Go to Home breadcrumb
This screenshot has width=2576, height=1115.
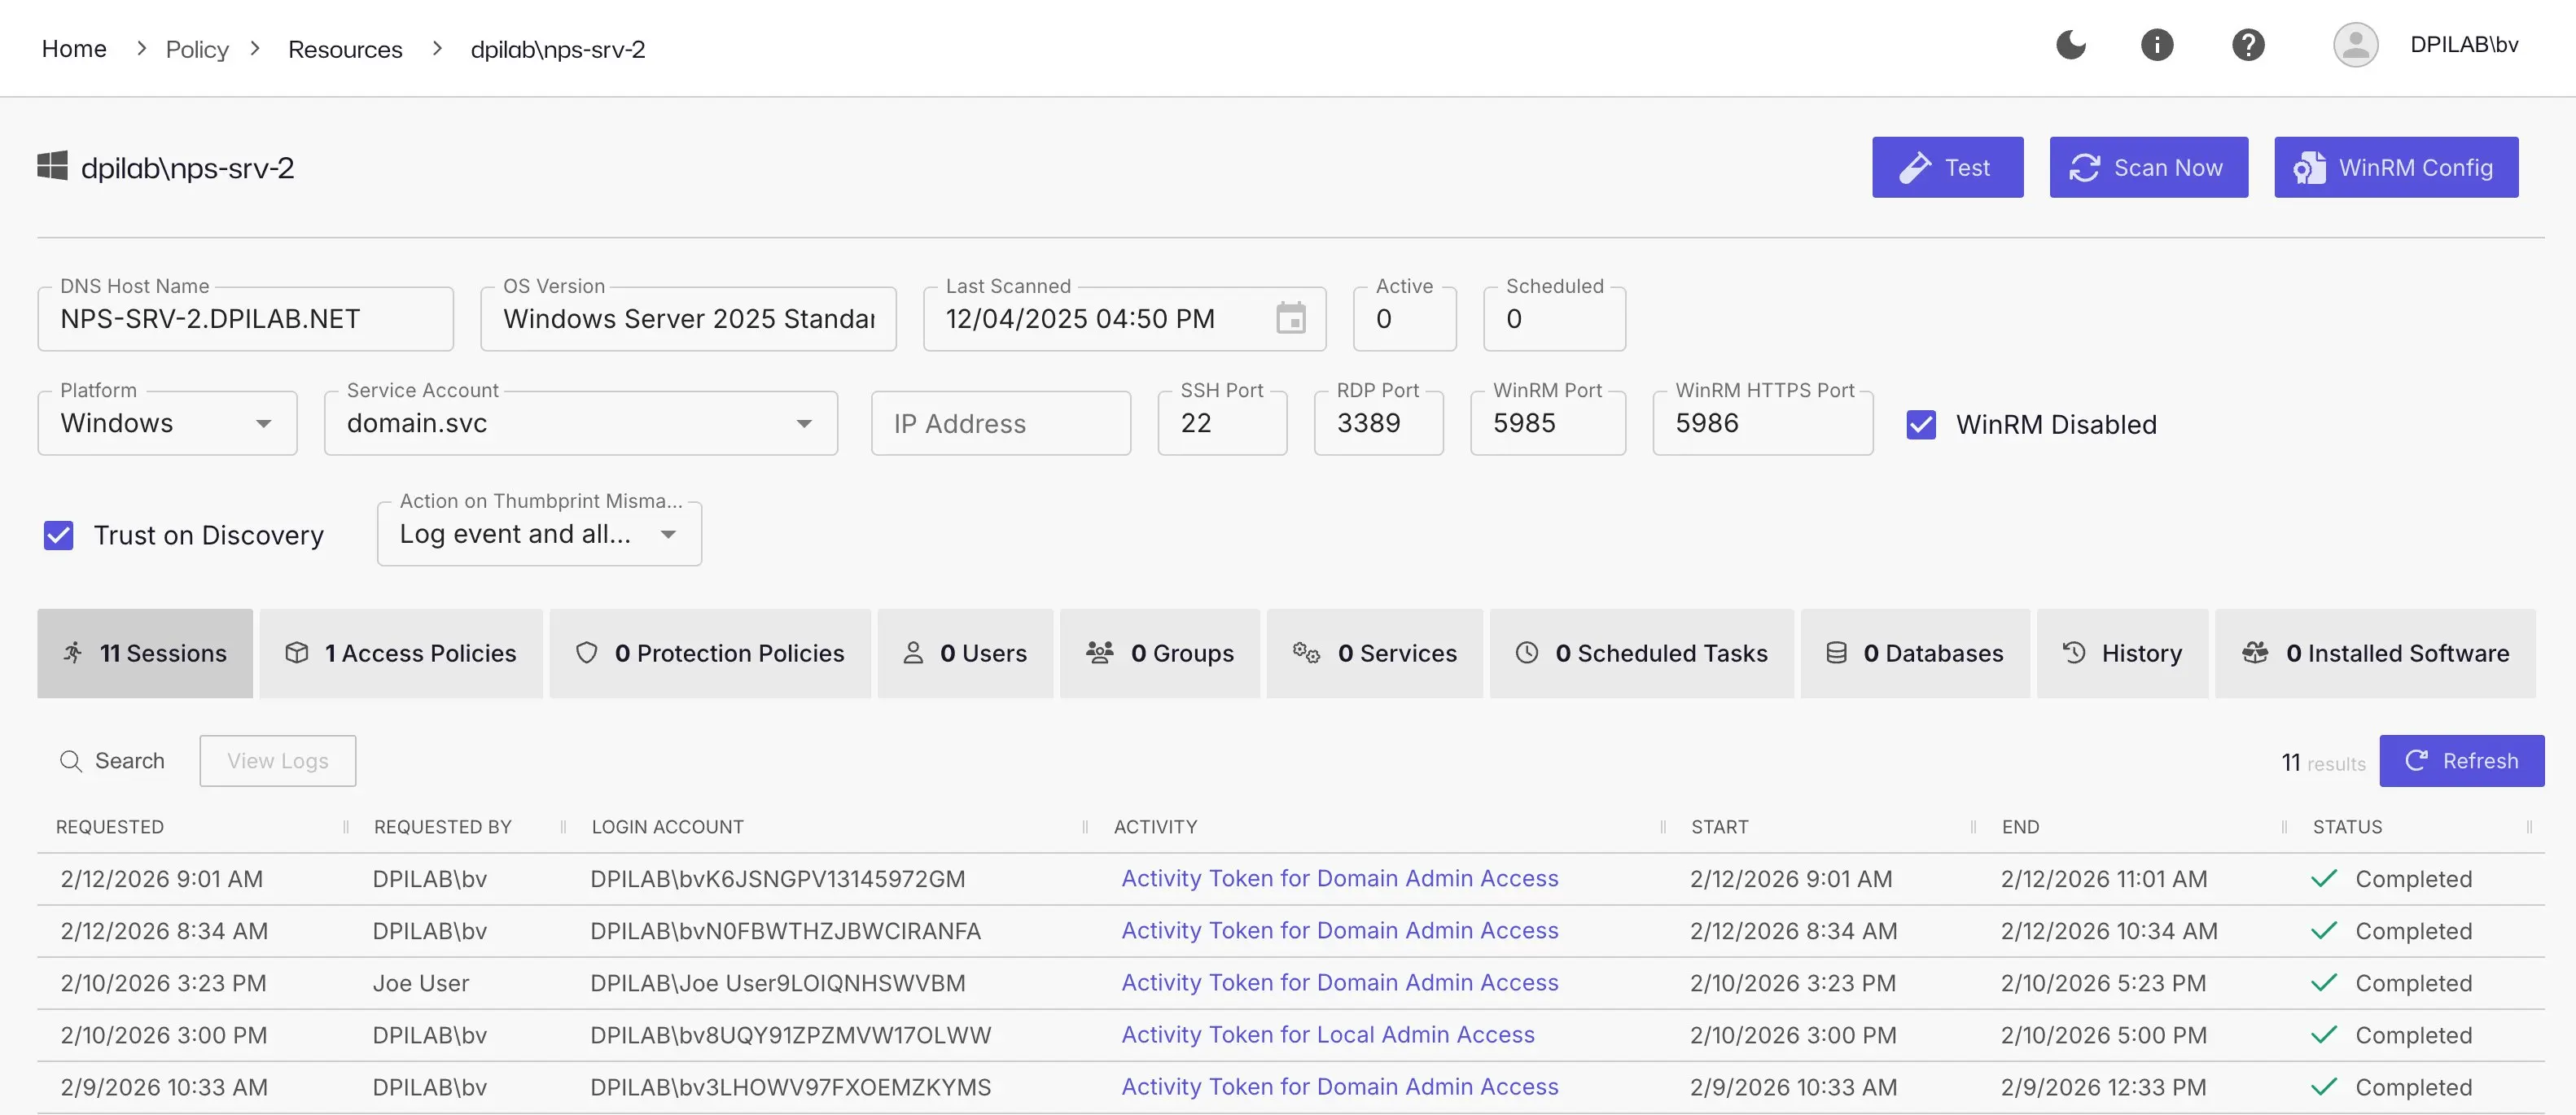[74, 49]
